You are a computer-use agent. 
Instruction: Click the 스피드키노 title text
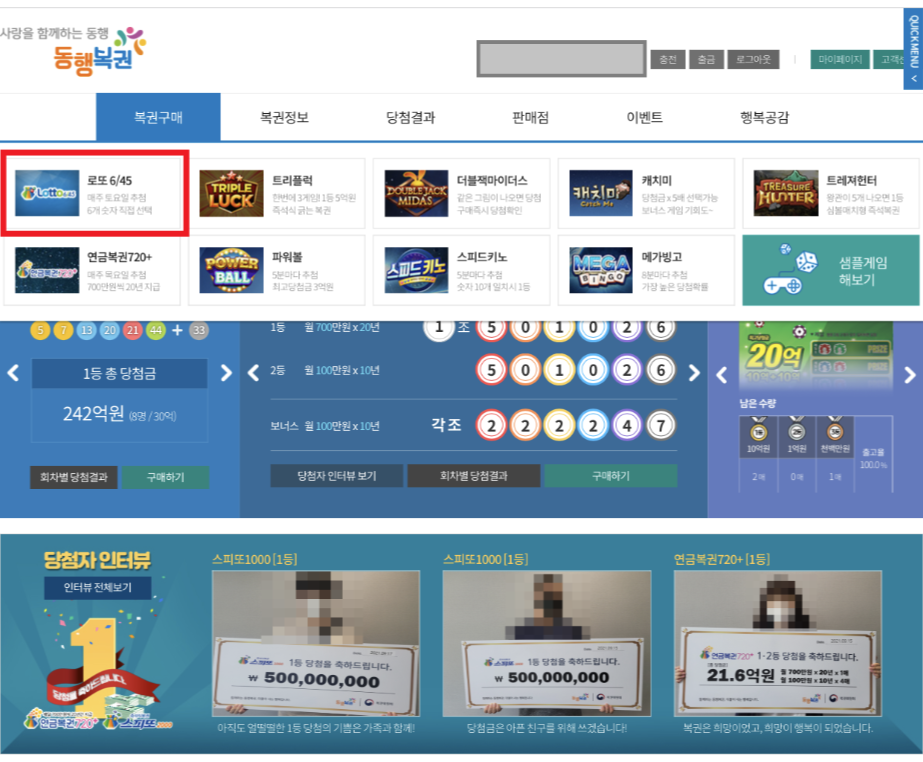pos(482,257)
